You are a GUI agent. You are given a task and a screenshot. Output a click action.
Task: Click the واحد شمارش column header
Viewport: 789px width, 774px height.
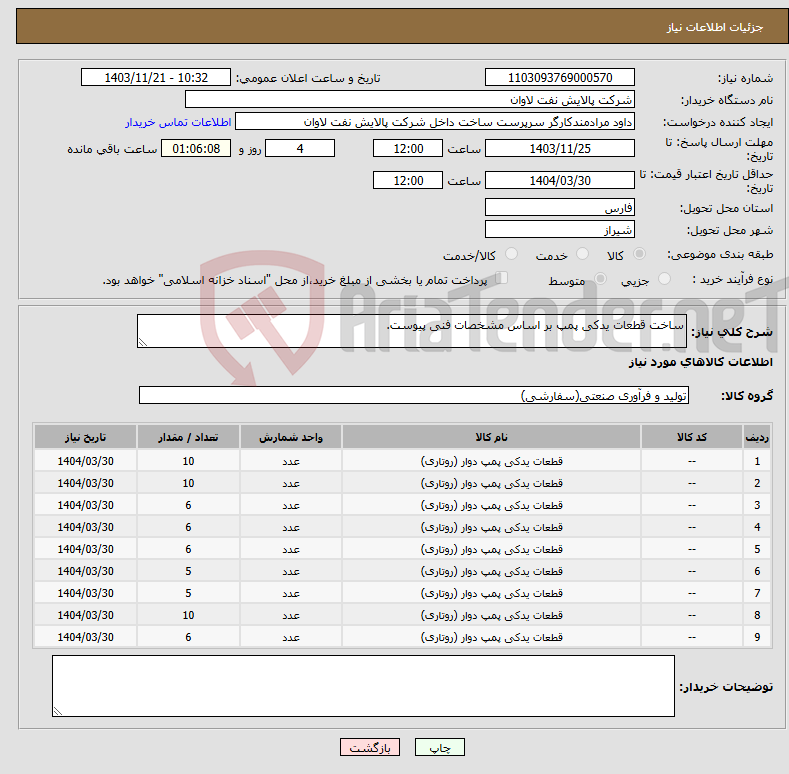pos(291,437)
